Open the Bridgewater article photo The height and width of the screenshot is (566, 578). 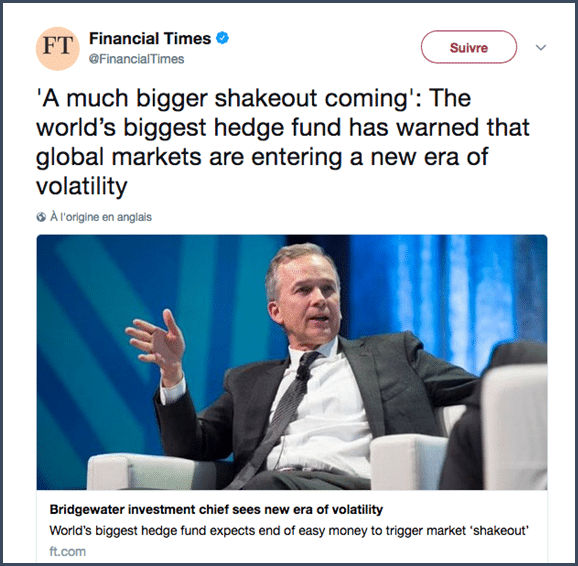click(x=292, y=362)
